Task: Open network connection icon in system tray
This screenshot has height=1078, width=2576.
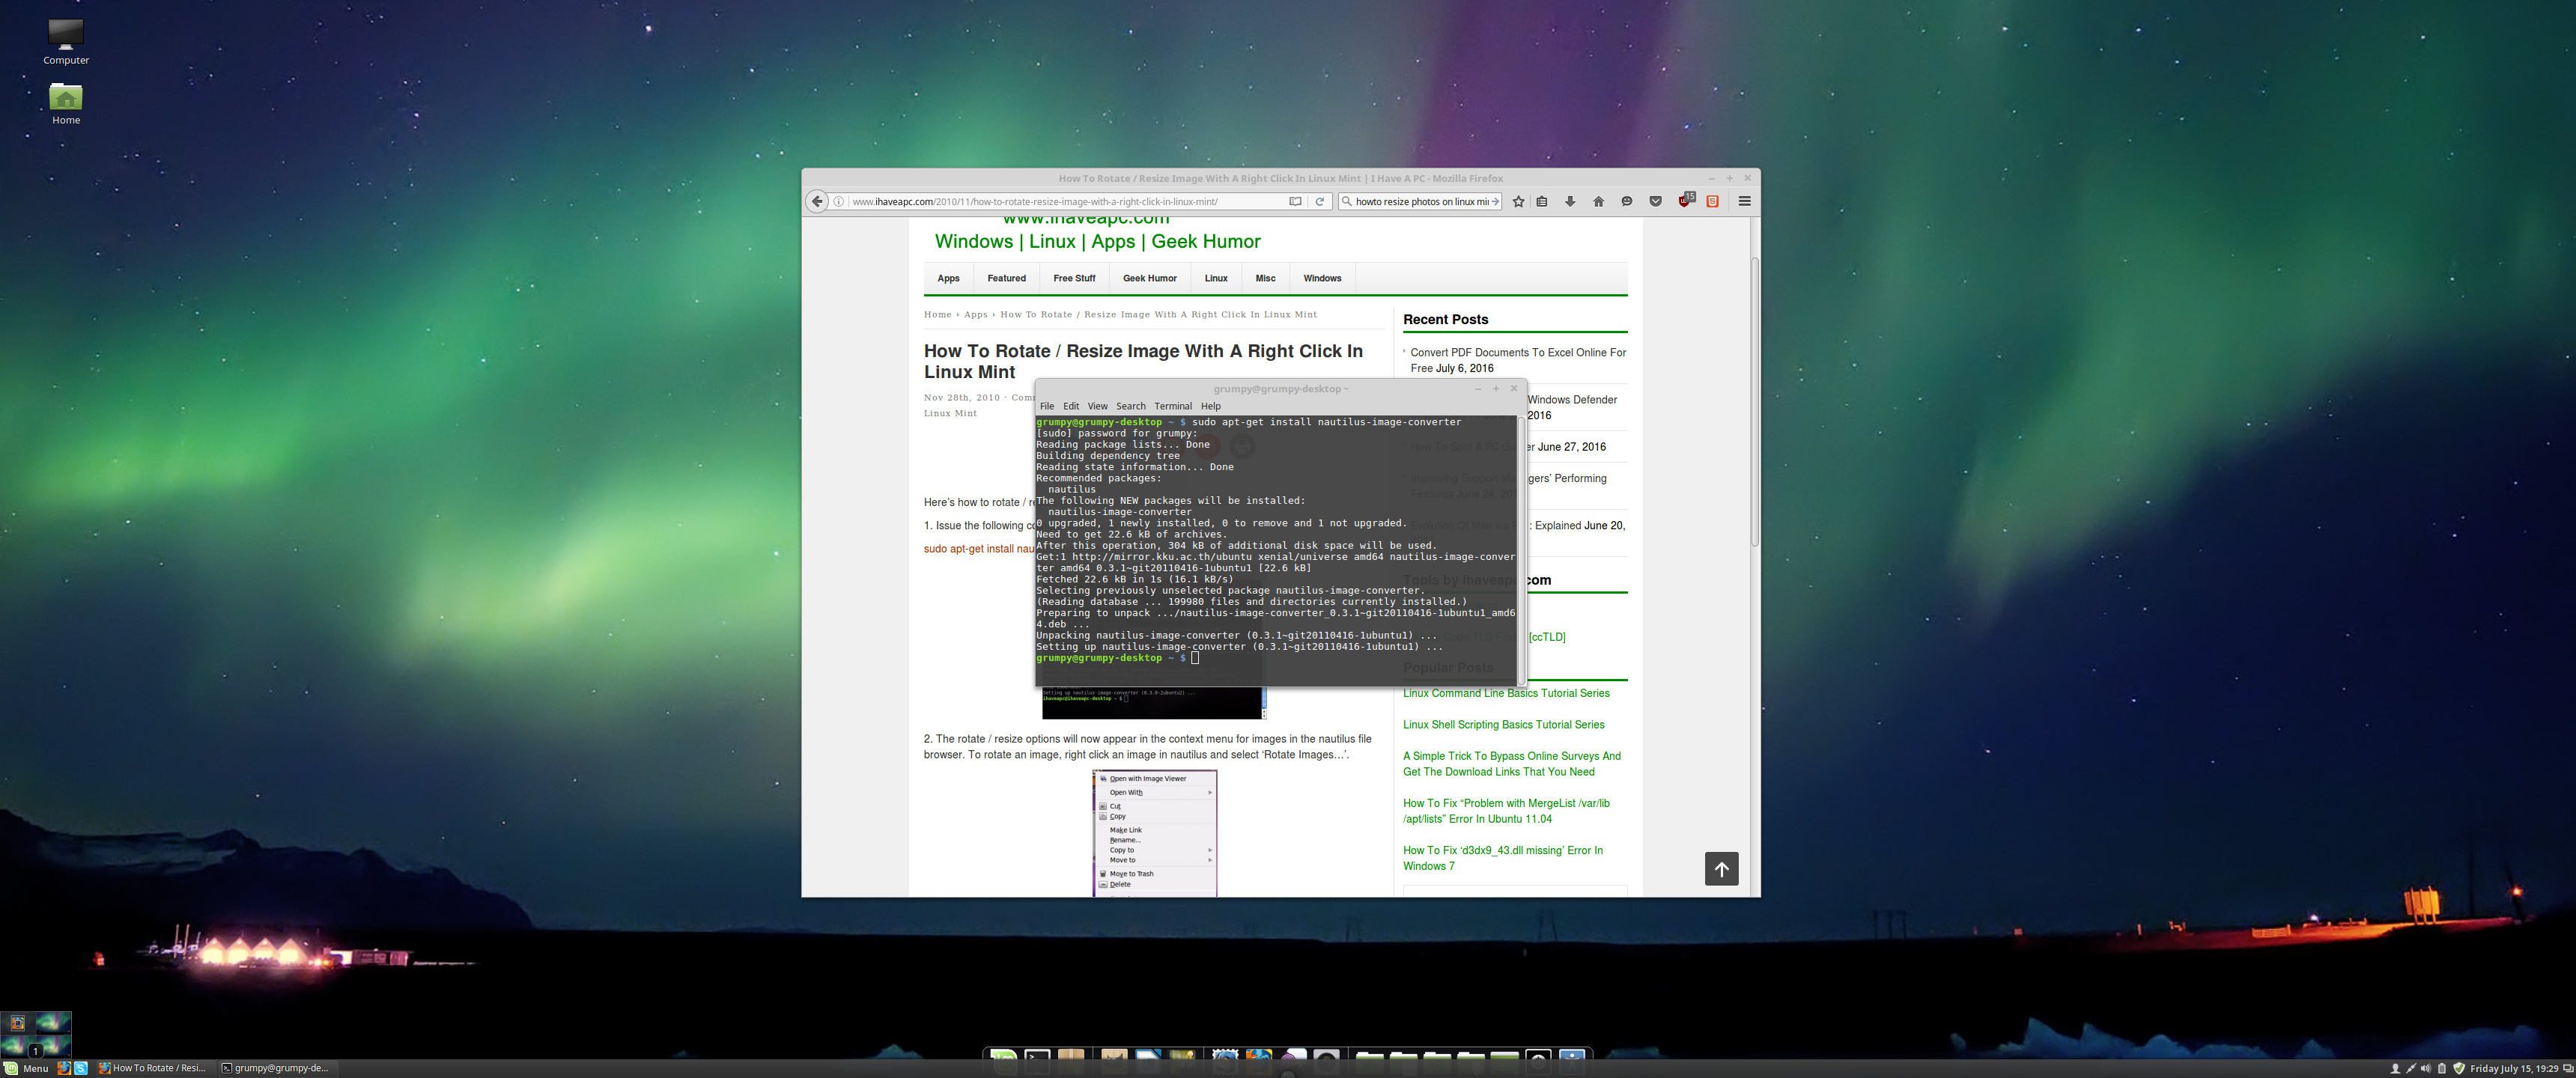Action: point(2411,1068)
